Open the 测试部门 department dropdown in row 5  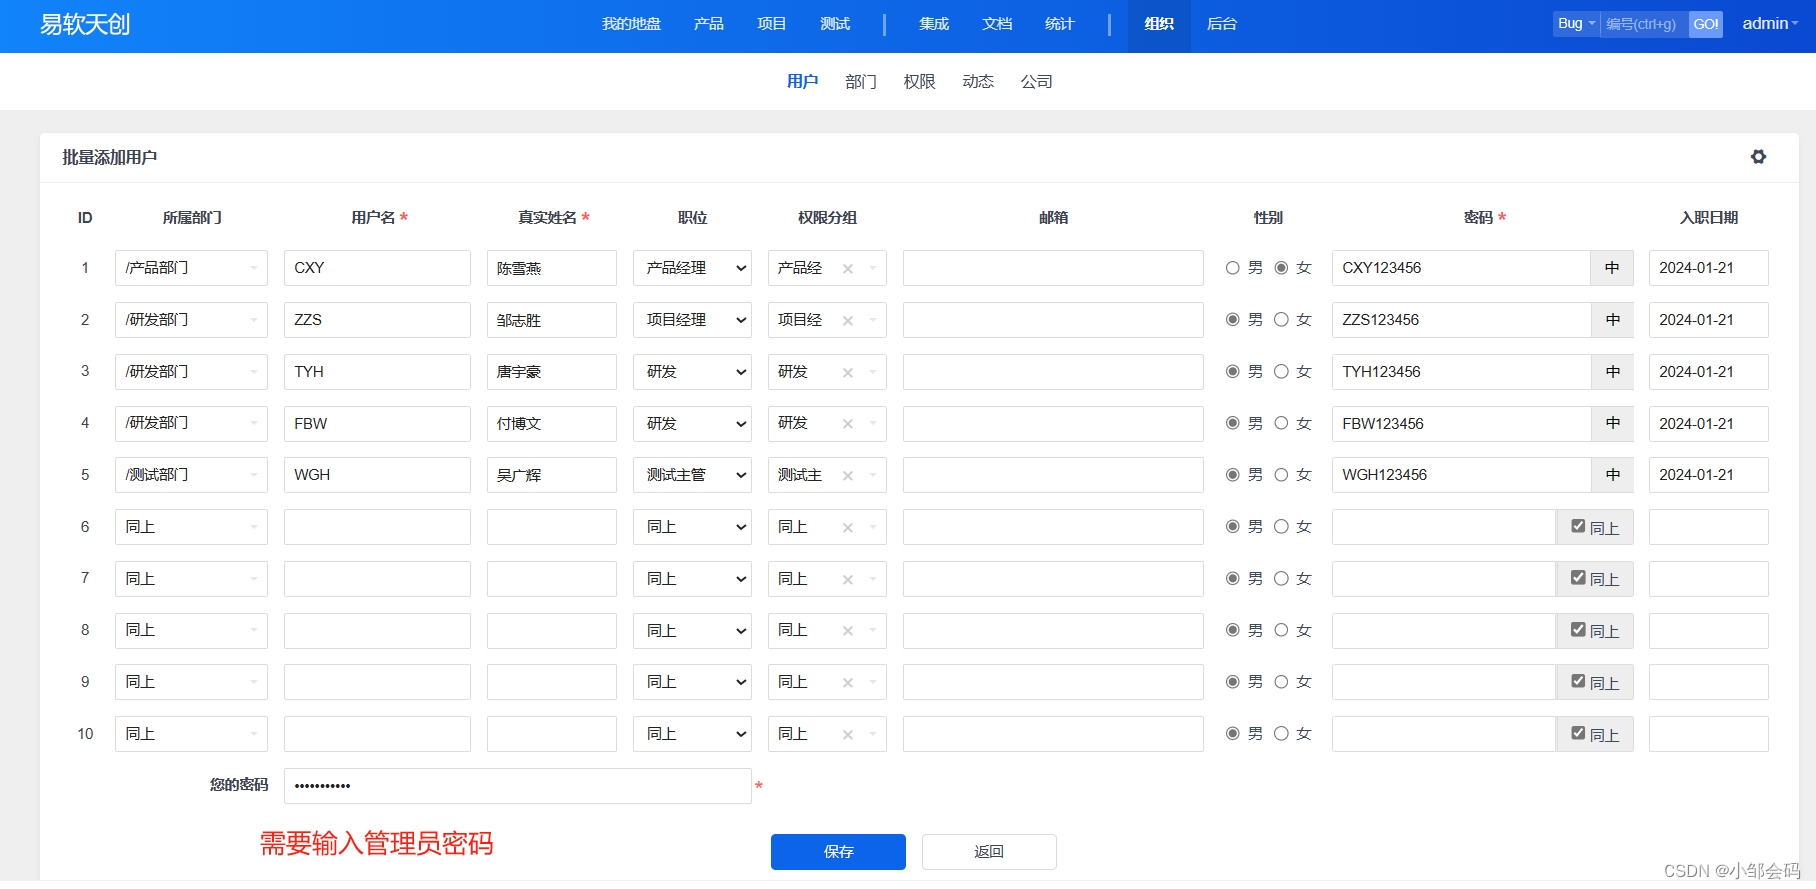coord(191,475)
